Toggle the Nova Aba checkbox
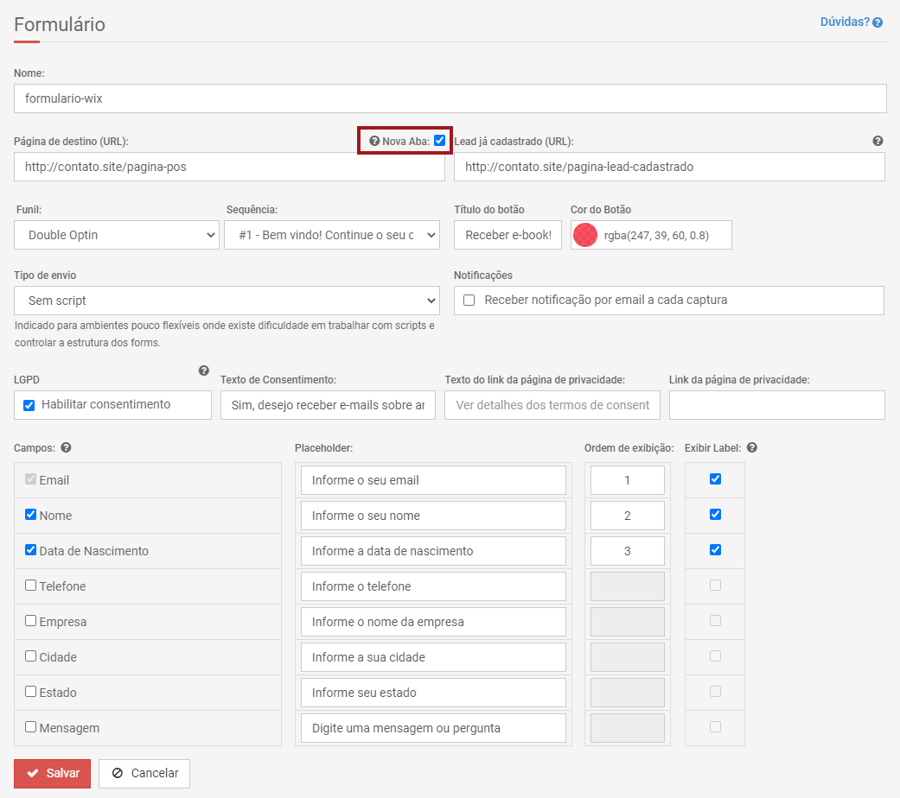900x798 pixels. [439, 141]
